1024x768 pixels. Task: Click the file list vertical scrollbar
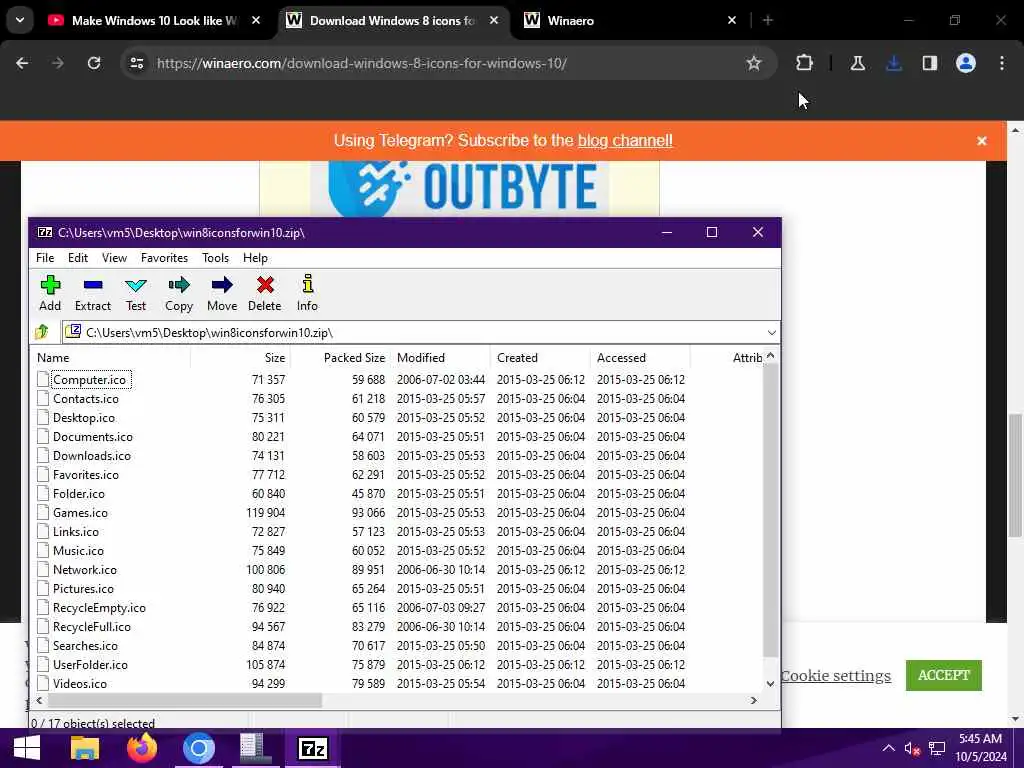click(x=770, y=509)
